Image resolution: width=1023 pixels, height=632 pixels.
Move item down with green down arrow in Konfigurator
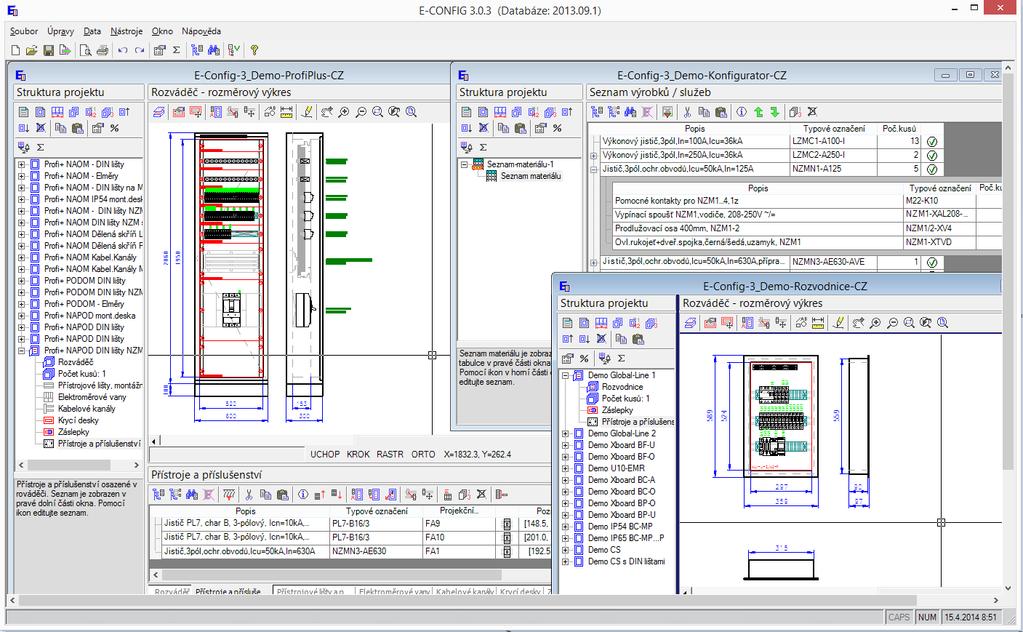774,112
